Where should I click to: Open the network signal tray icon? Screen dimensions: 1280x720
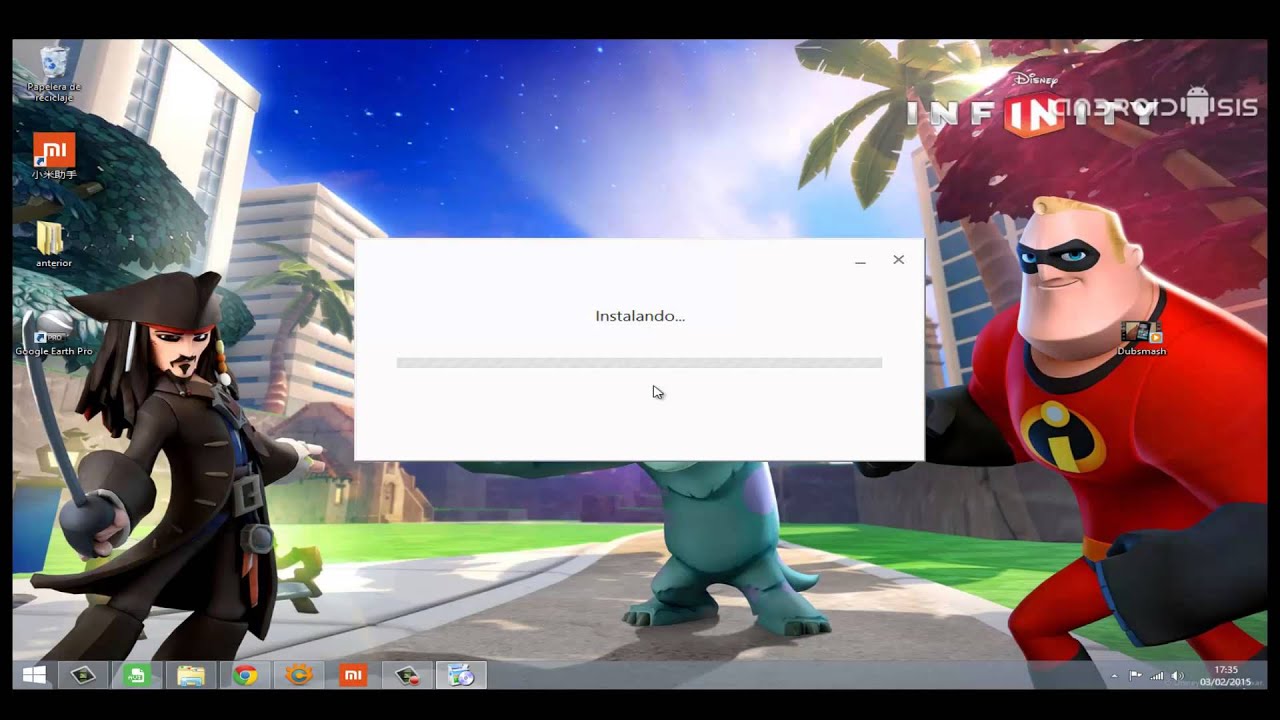[1156, 677]
